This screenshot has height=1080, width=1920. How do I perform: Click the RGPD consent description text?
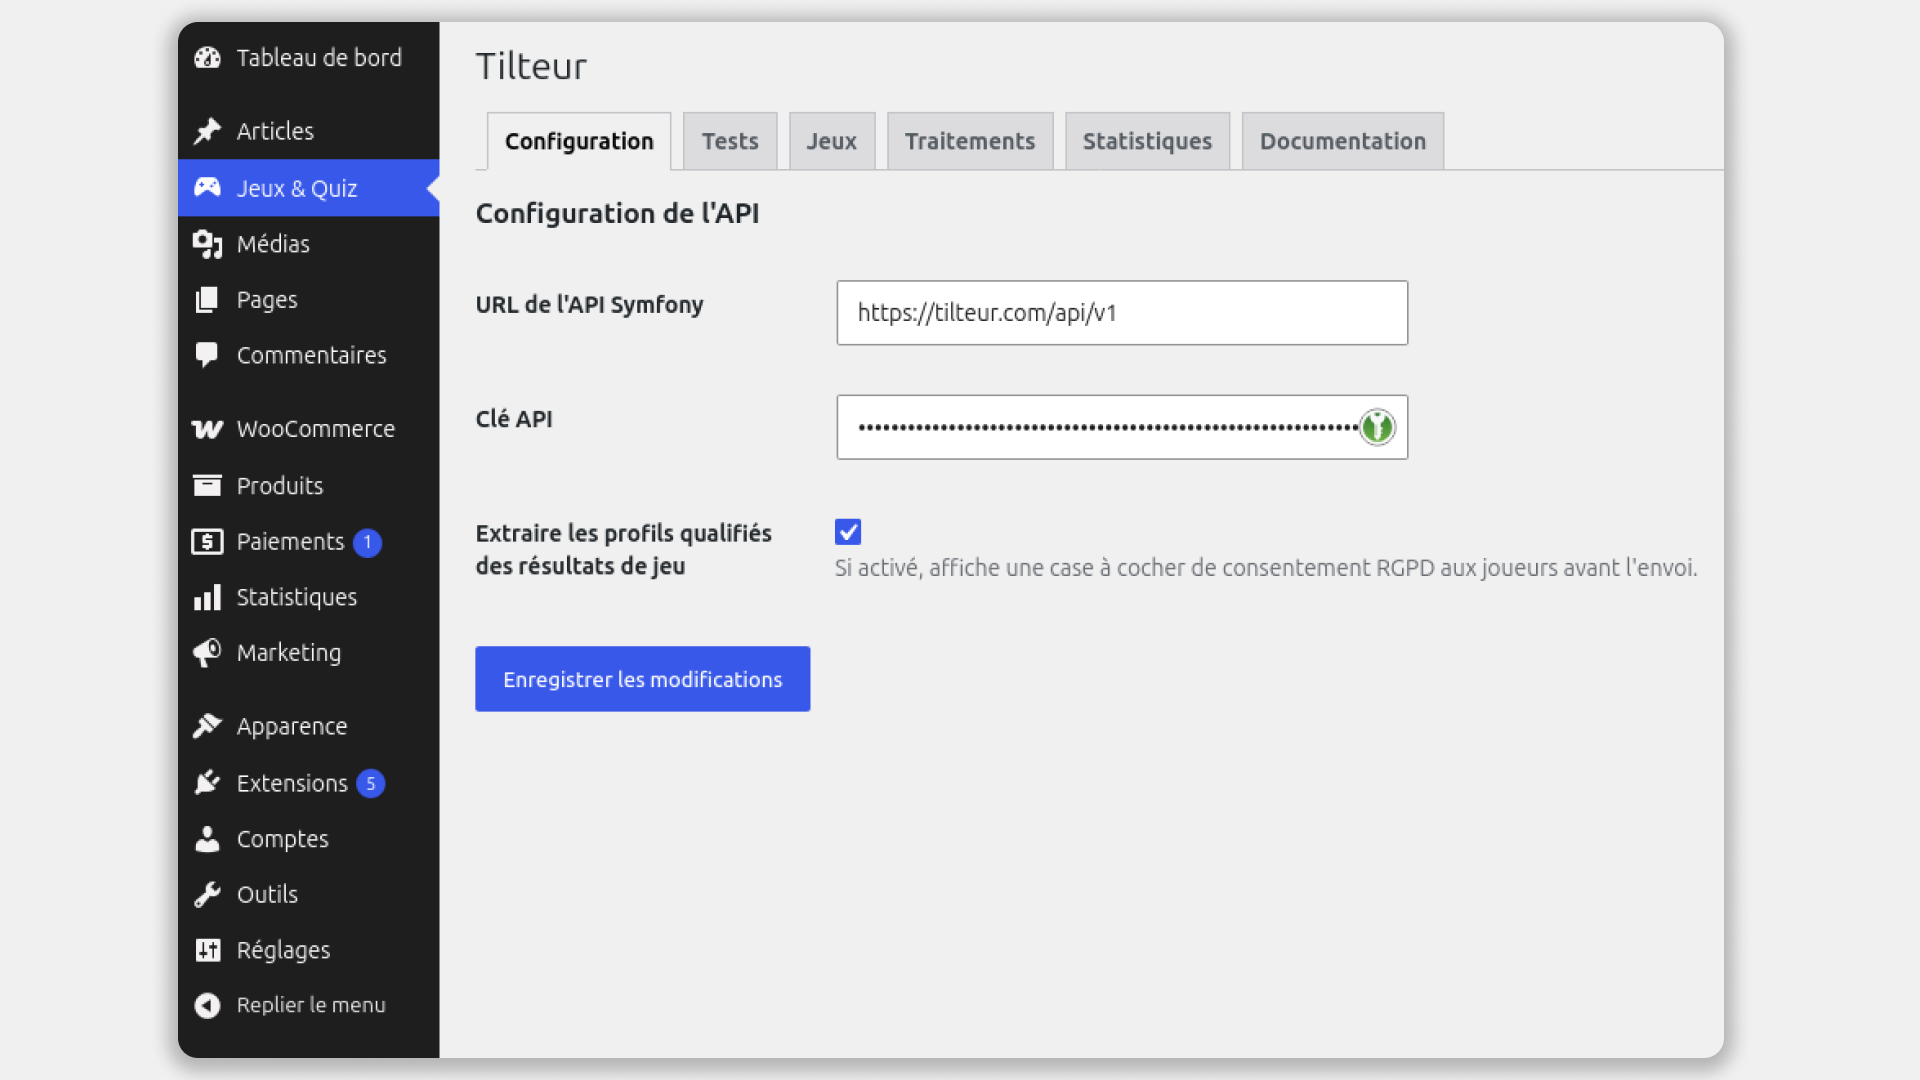(1266, 568)
